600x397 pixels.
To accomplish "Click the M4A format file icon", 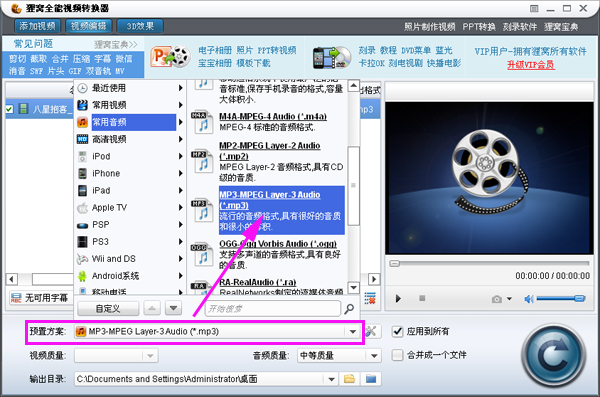I will tap(202, 122).
